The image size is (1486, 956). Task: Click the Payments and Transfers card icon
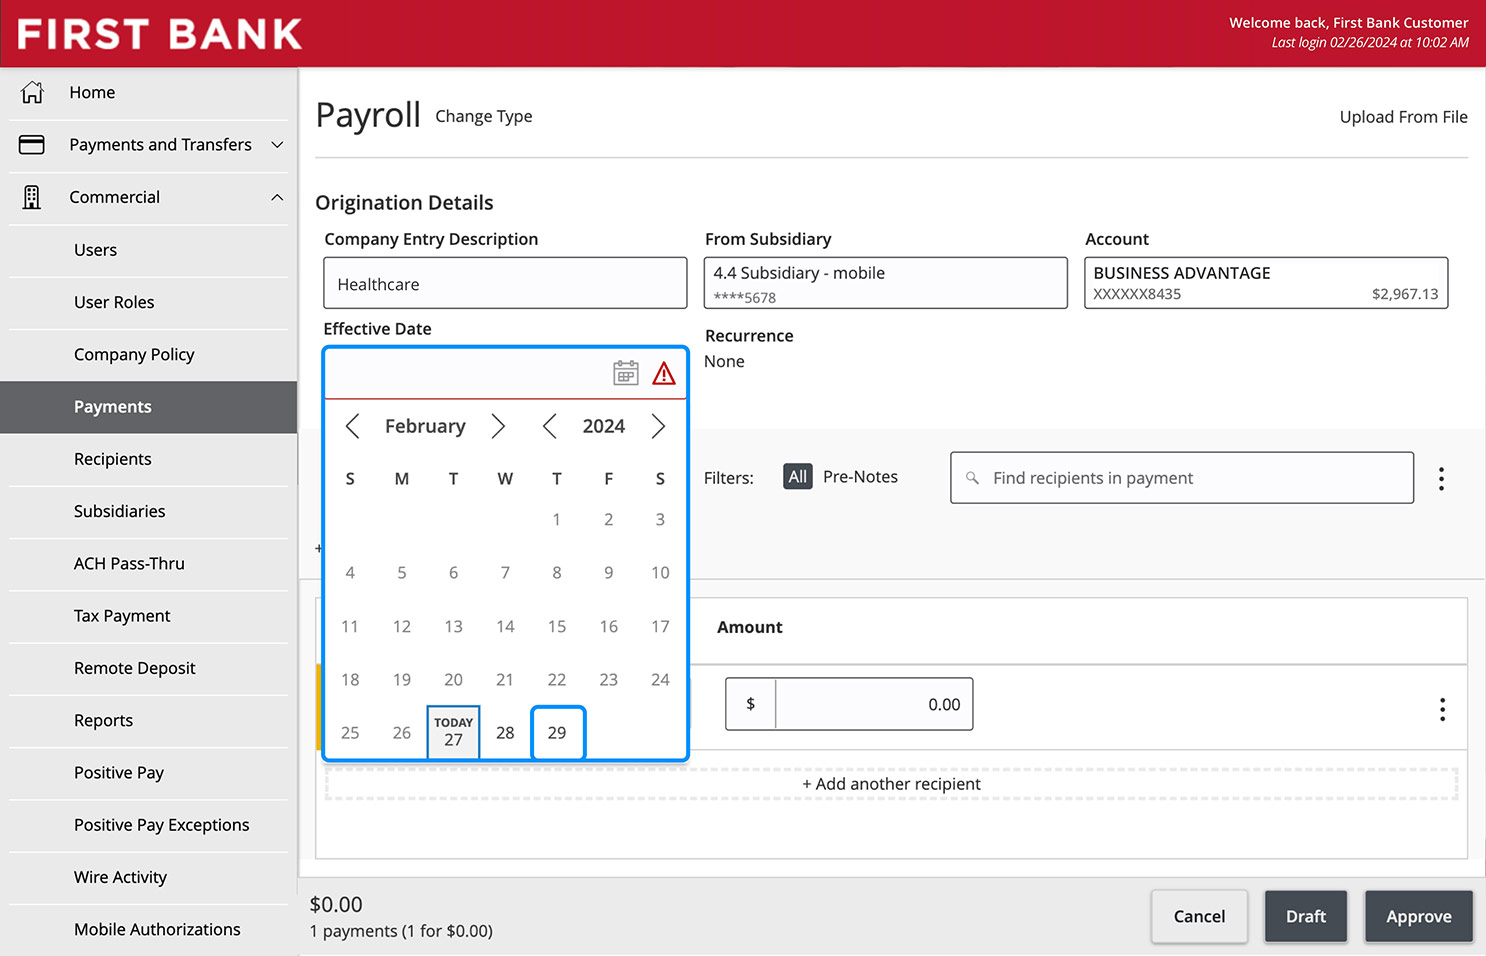point(32,145)
